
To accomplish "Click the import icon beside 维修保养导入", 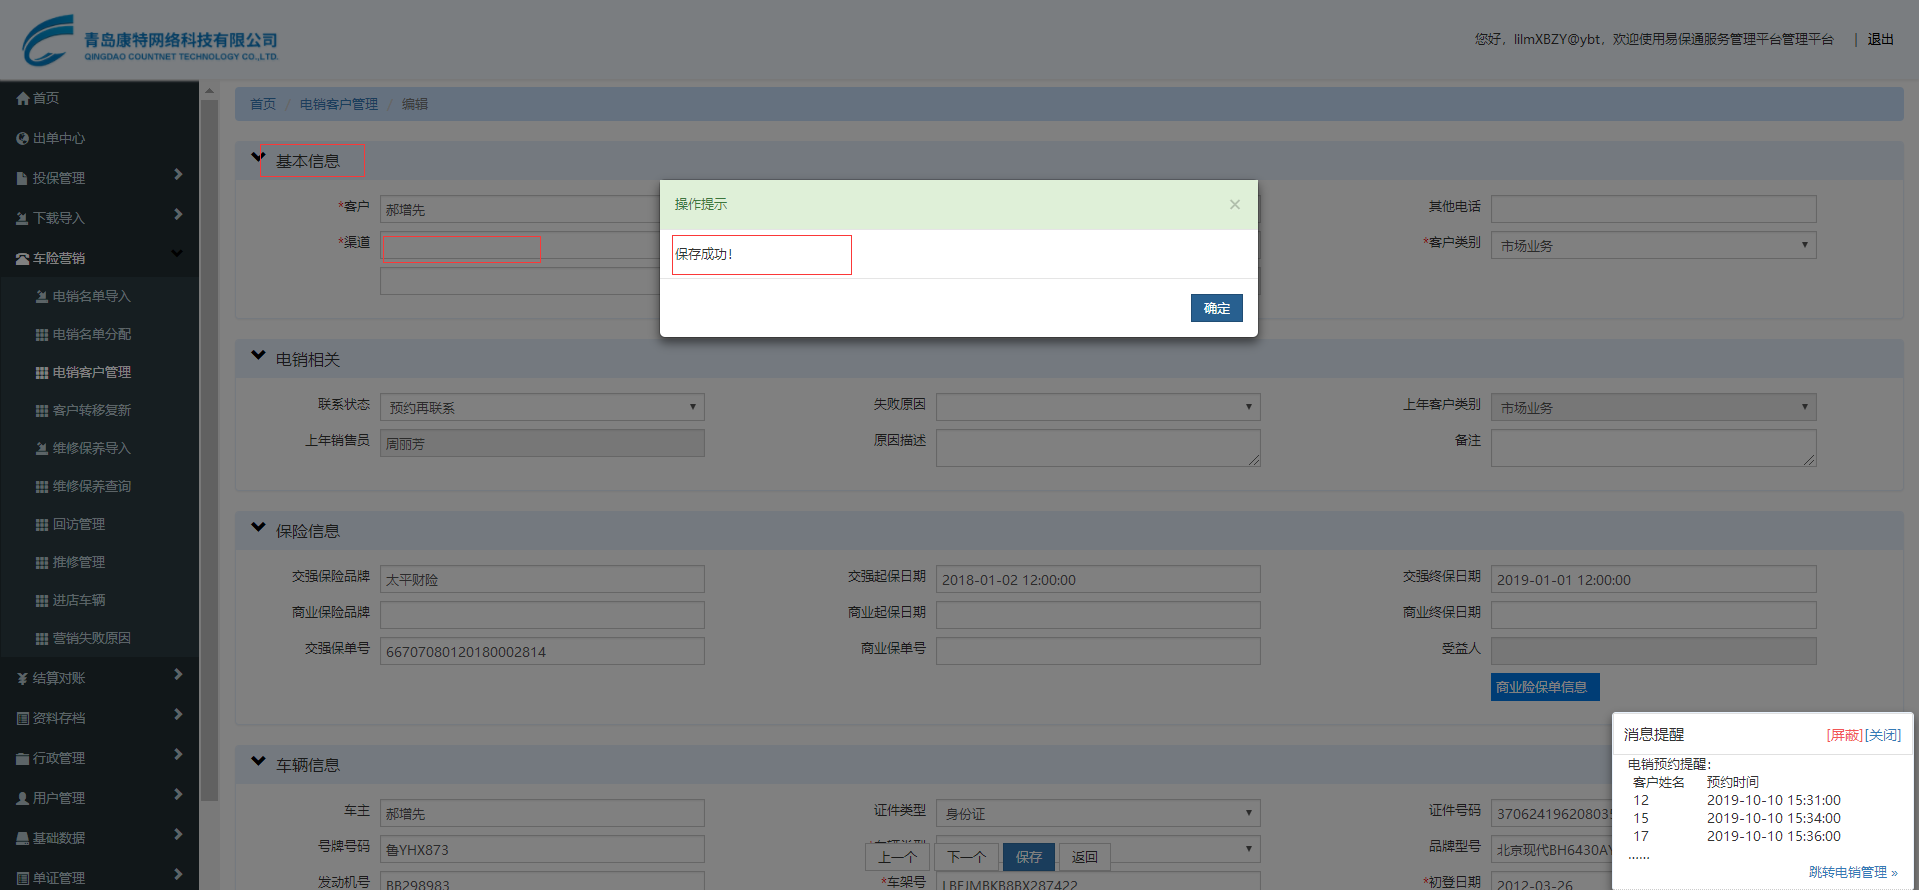I will tap(42, 448).
